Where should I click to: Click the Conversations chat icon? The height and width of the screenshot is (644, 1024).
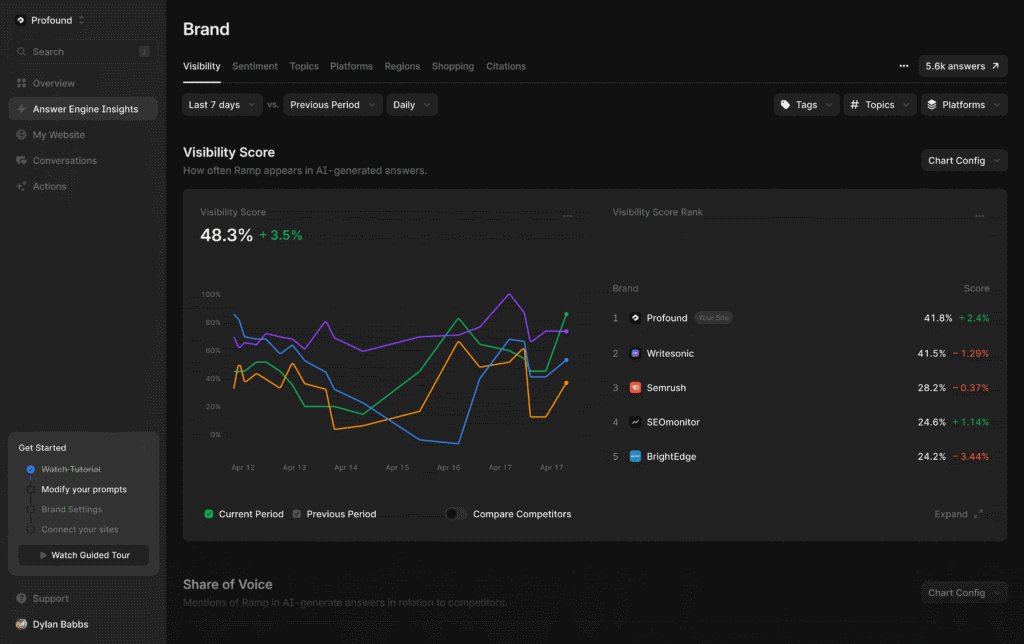pos(21,161)
